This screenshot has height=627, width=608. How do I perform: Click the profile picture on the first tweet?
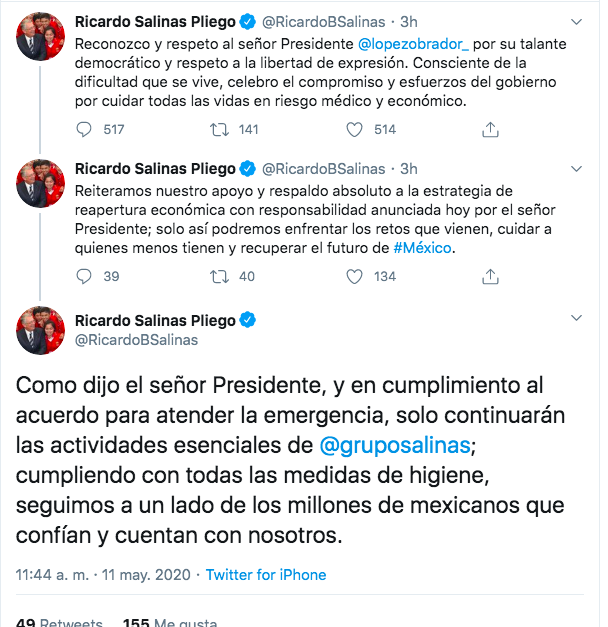37,37
